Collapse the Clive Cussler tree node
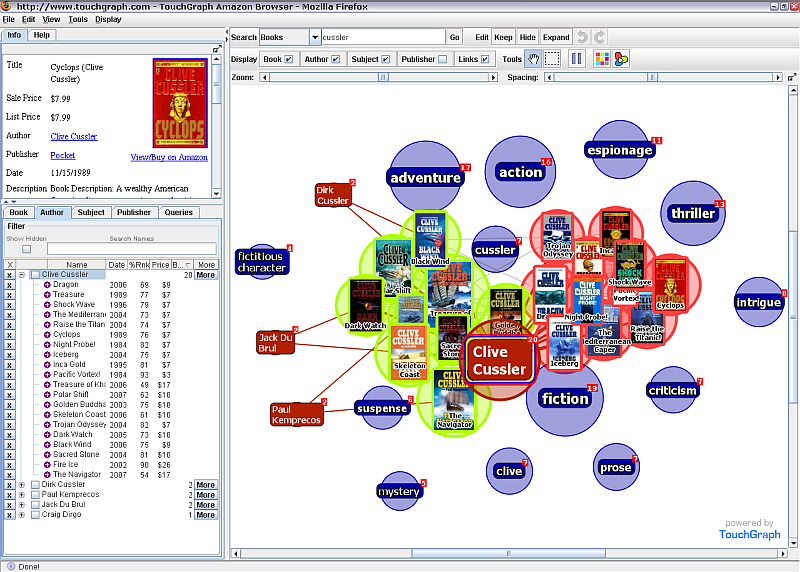 click(x=22, y=275)
